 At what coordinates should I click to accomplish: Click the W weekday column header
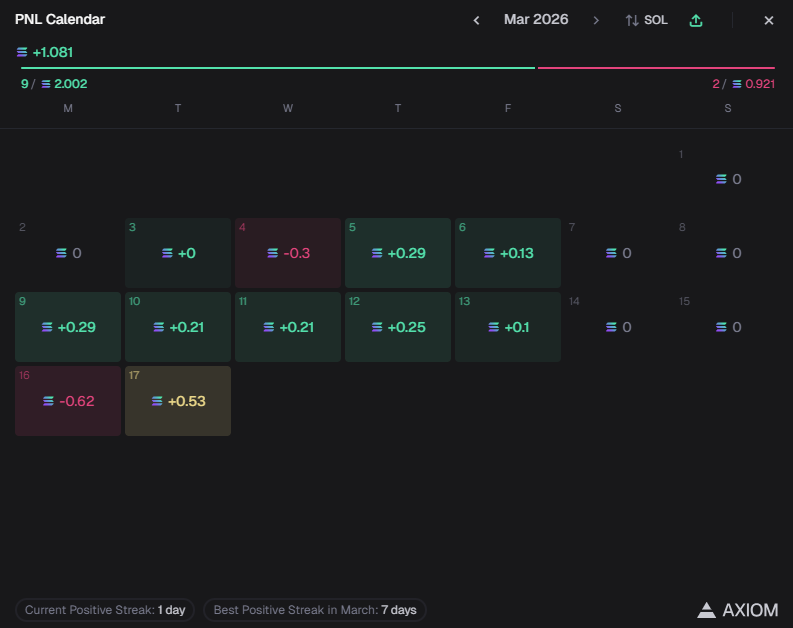pos(288,108)
